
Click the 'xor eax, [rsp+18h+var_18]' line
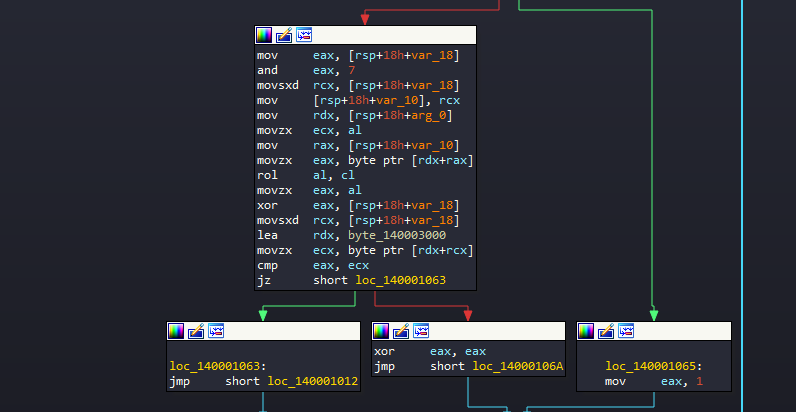(x=358, y=205)
